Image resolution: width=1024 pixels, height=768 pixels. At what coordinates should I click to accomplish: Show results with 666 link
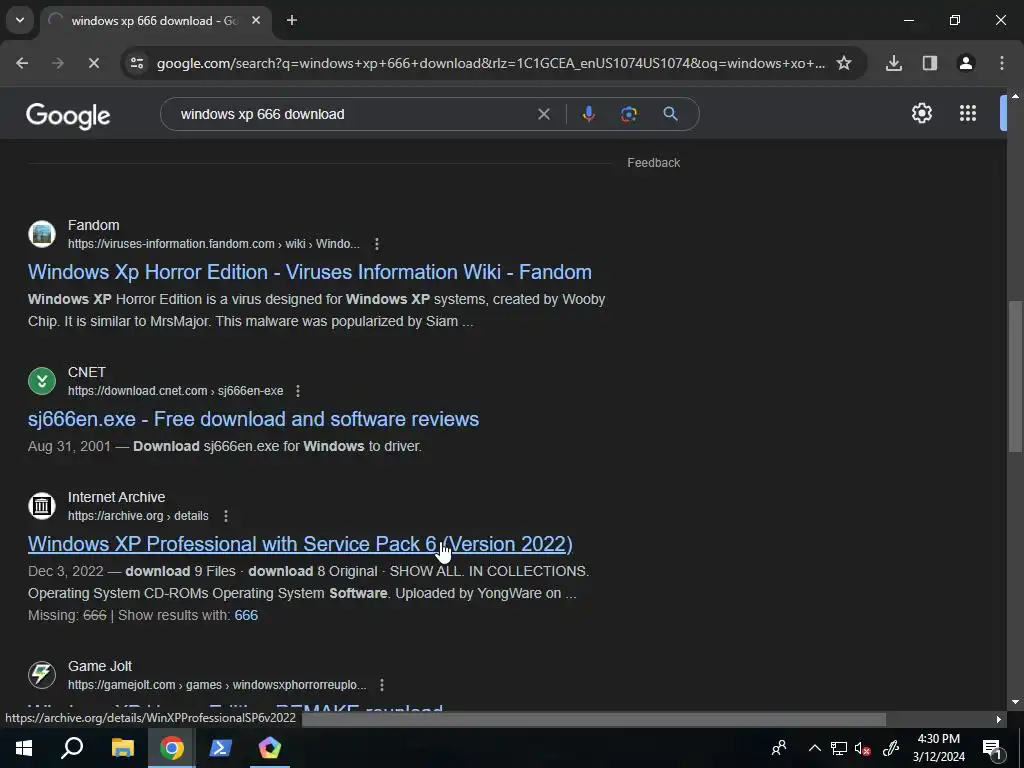246,615
